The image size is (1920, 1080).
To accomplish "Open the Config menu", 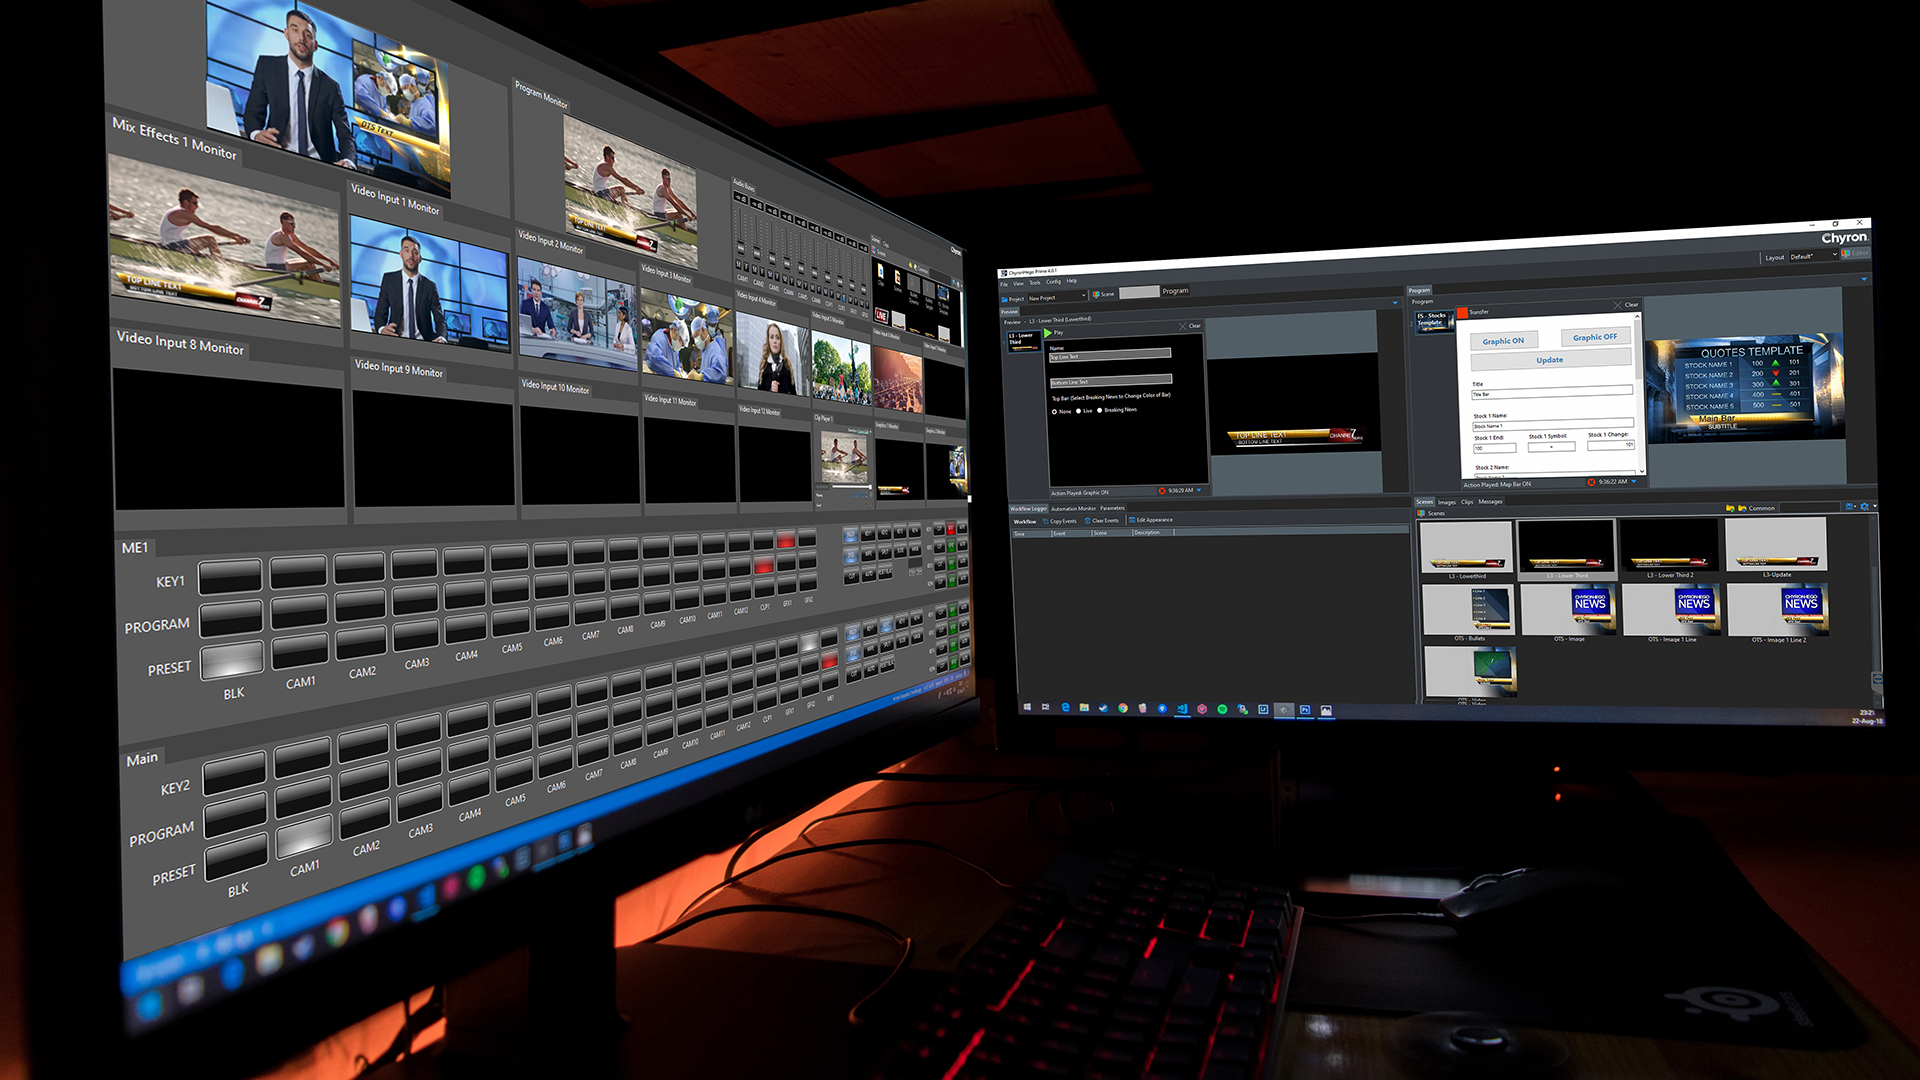I will click(x=1053, y=282).
